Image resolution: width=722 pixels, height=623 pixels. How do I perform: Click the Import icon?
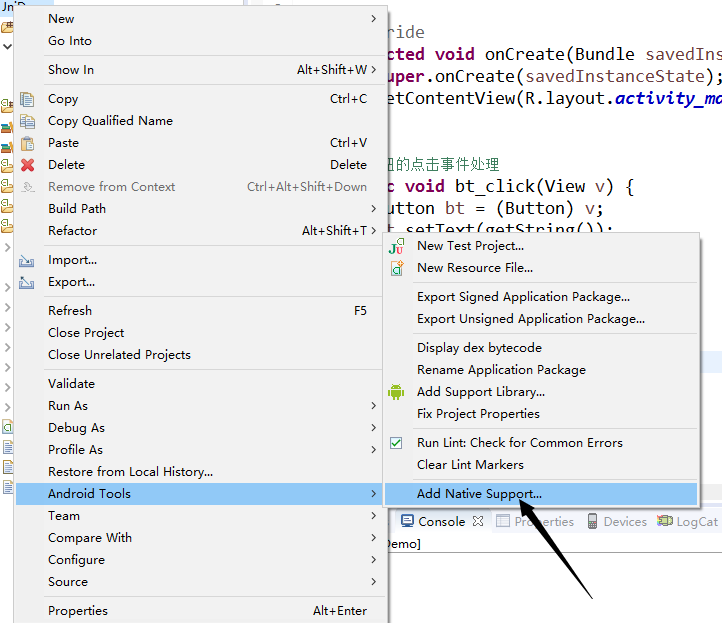point(28,260)
